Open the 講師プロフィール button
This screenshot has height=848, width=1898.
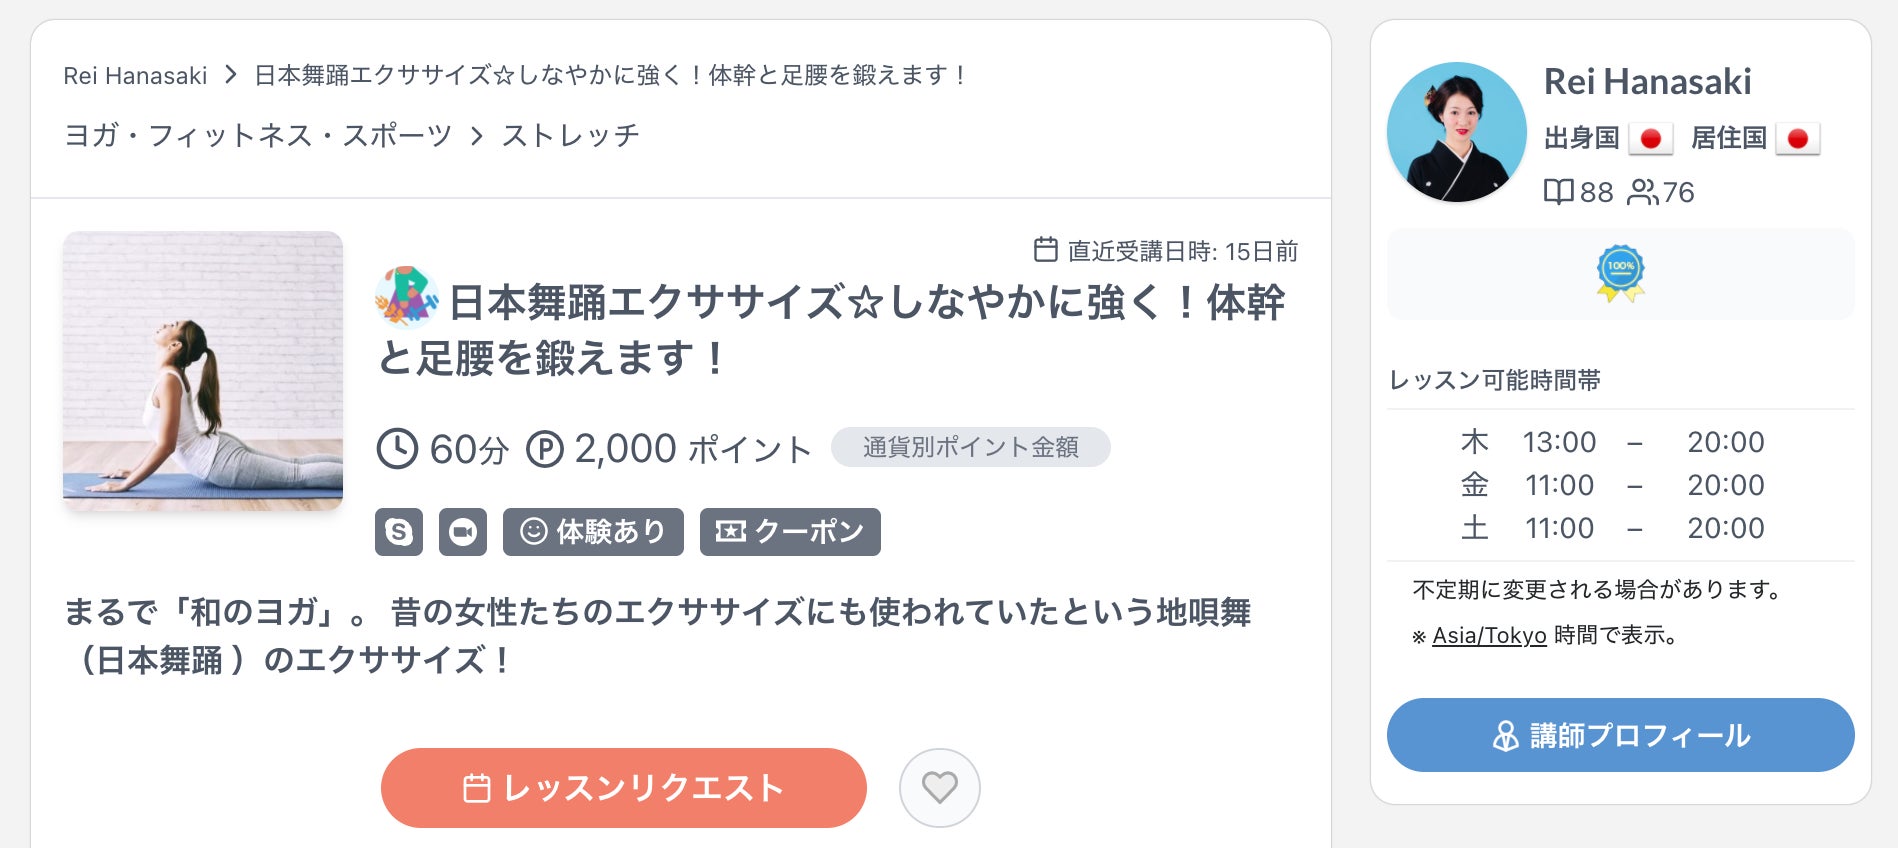pyautogui.click(x=1620, y=735)
